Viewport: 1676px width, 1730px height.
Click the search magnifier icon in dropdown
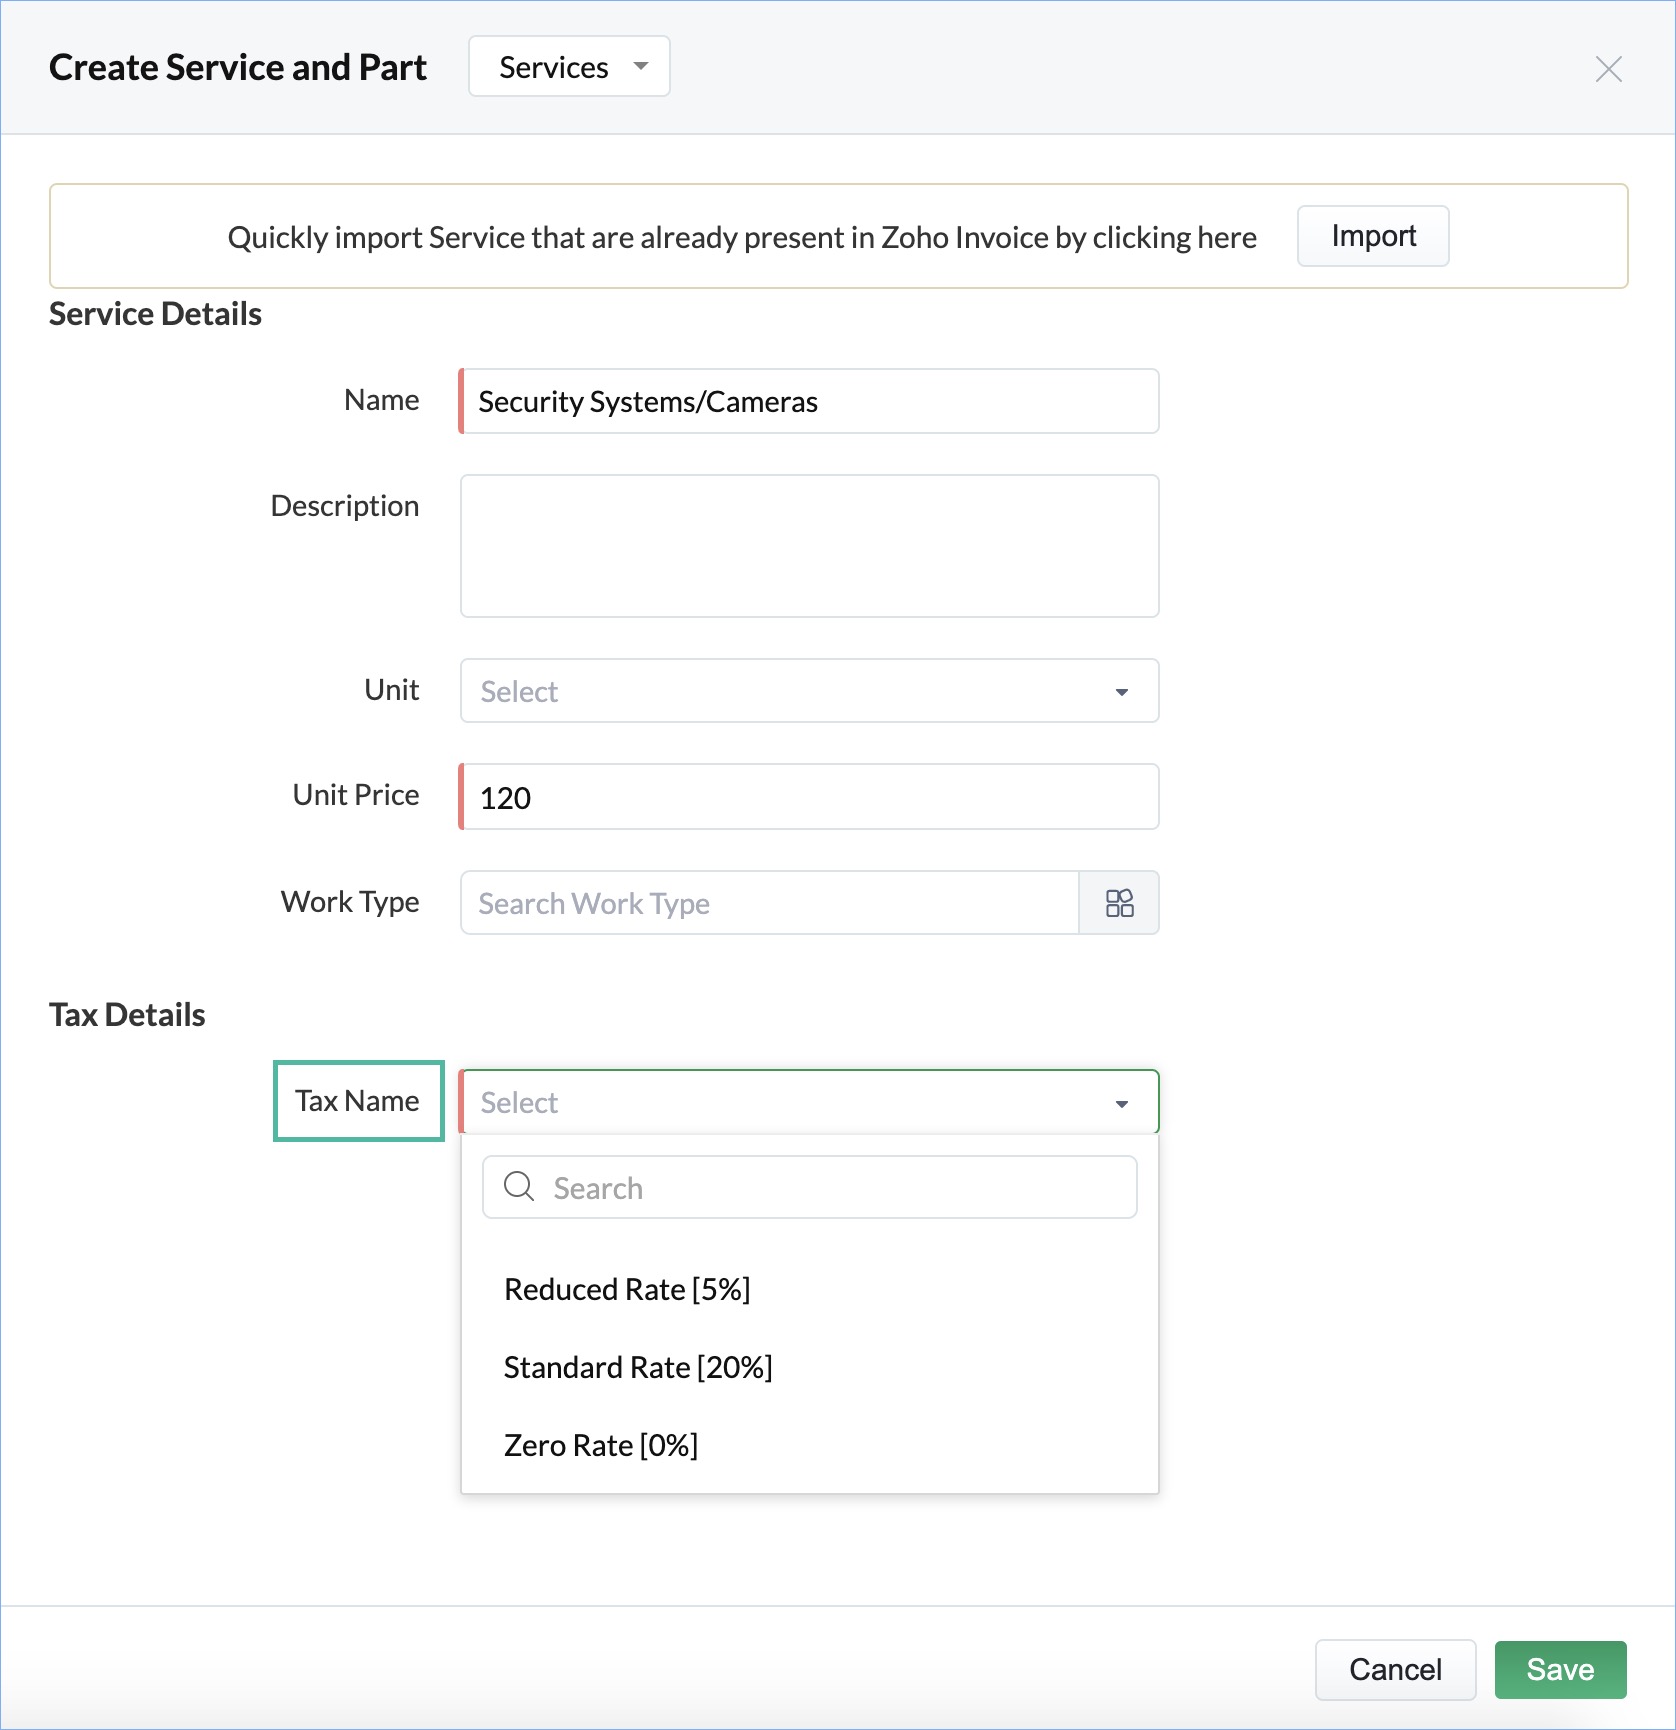tap(519, 1187)
